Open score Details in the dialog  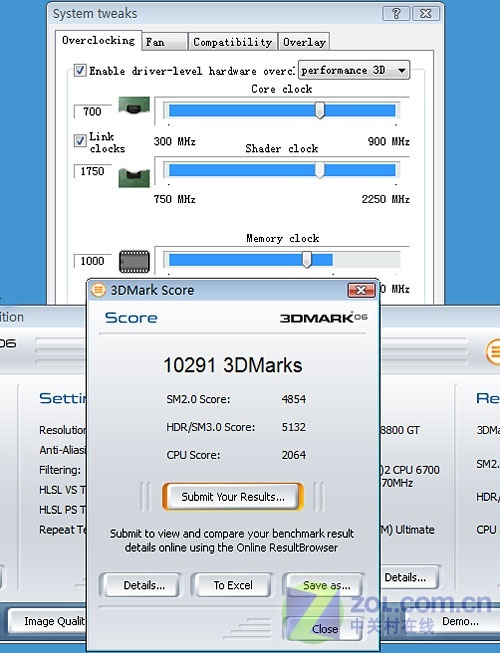click(x=144, y=585)
